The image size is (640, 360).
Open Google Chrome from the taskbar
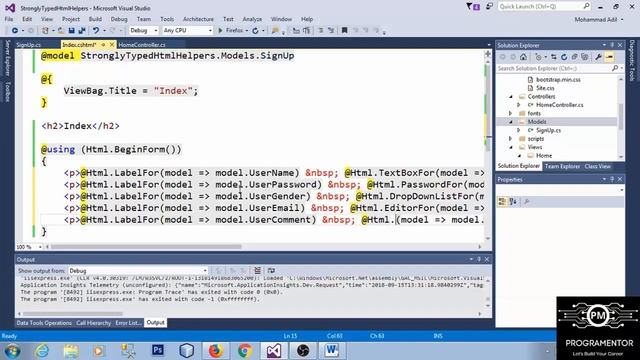(x=245, y=351)
